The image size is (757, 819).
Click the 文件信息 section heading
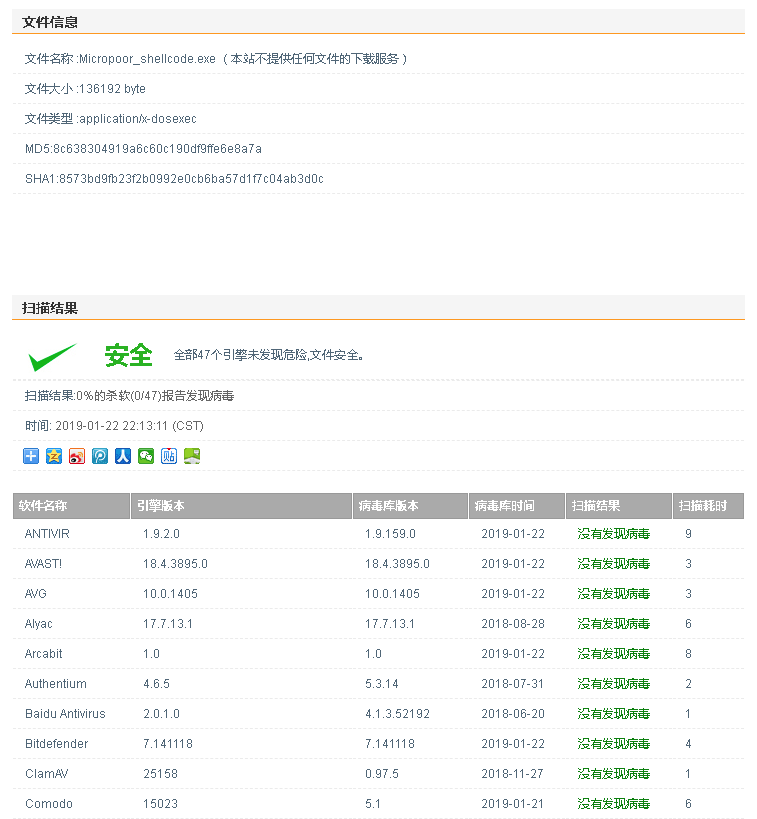(50, 22)
